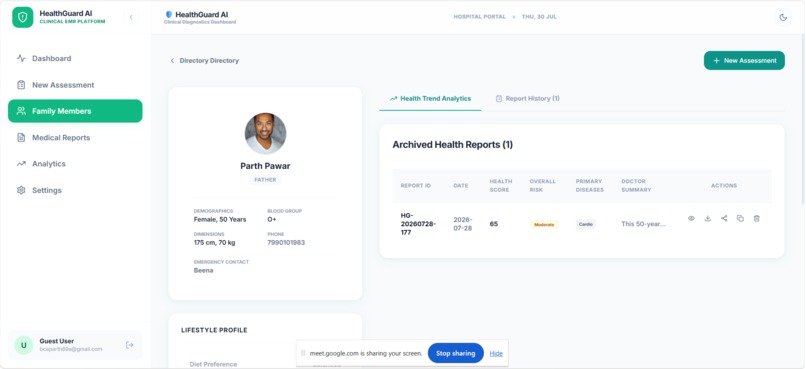The height and width of the screenshot is (369, 806).
Task: Open Medical Reports in the sidebar
Action: [75, 138]
